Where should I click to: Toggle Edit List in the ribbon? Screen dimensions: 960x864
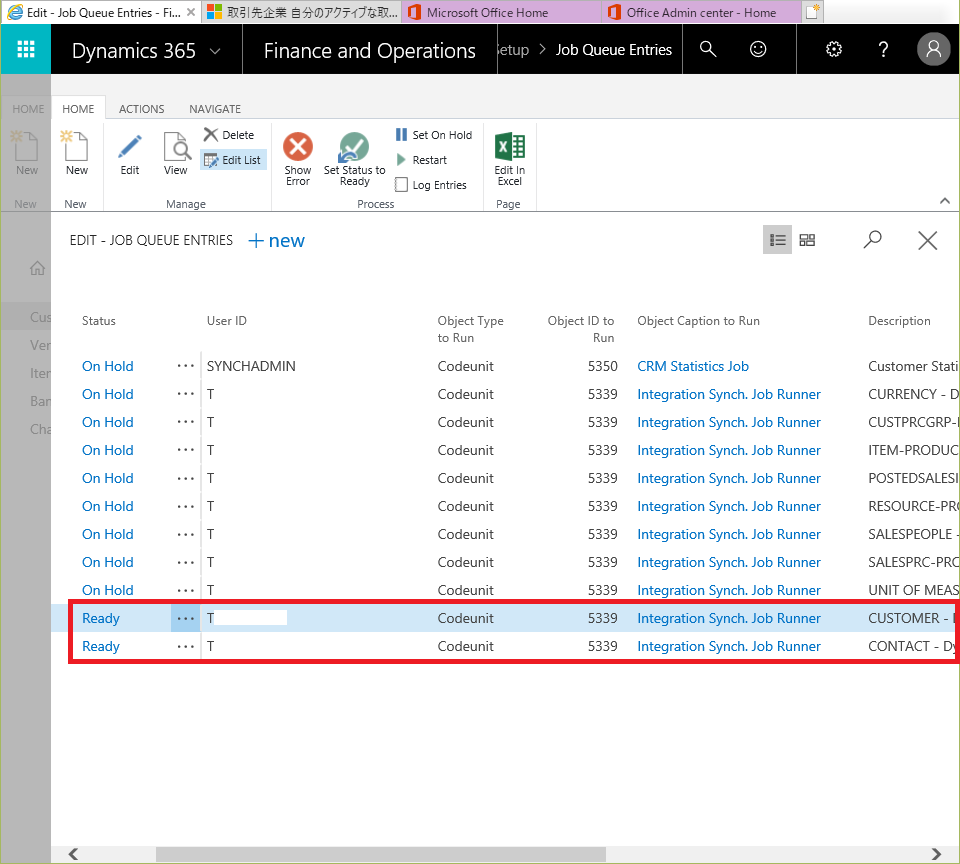(233, 160)
